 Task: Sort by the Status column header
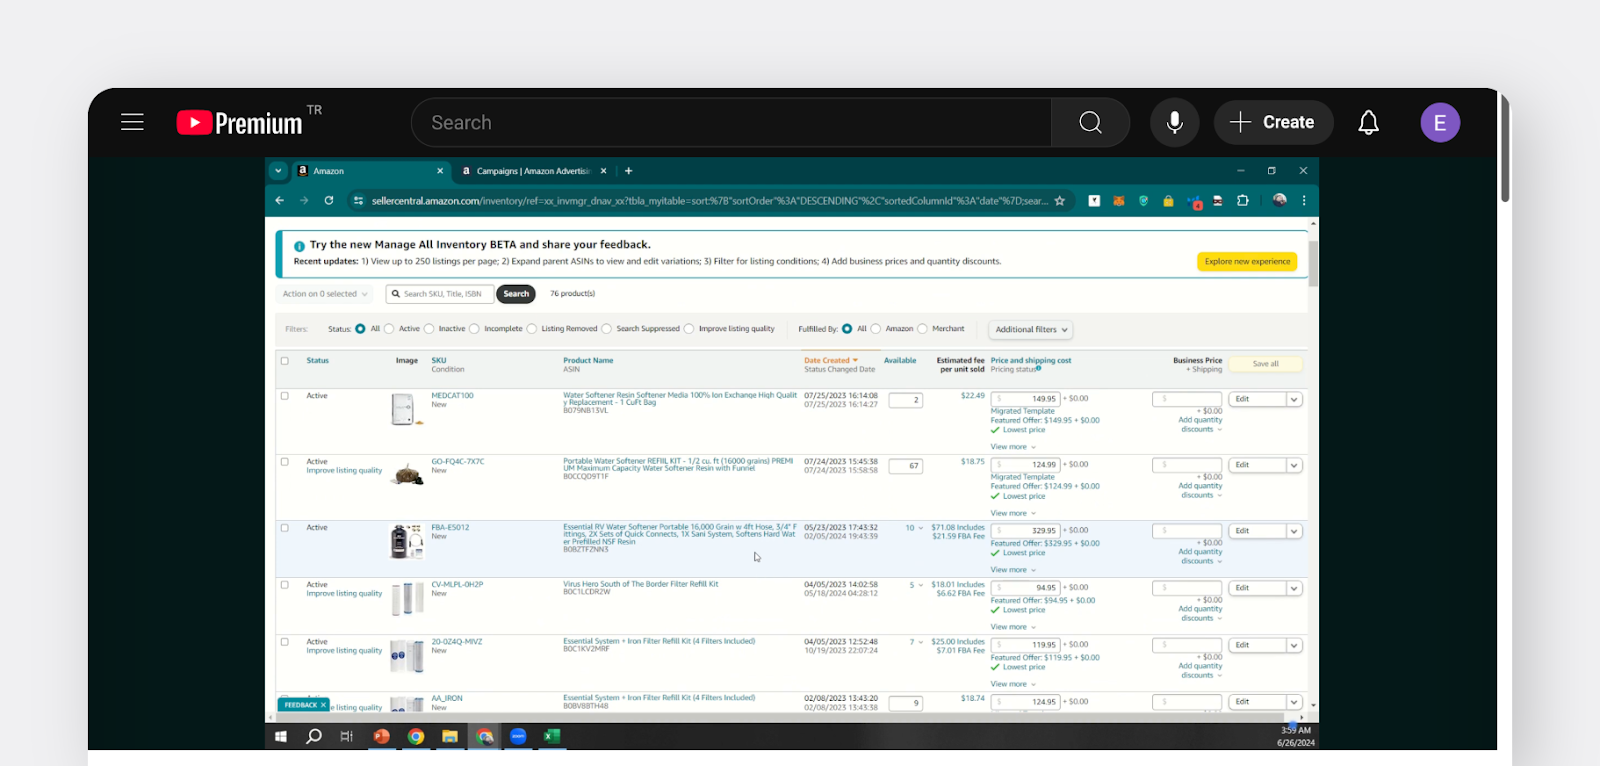coord(317,360)
